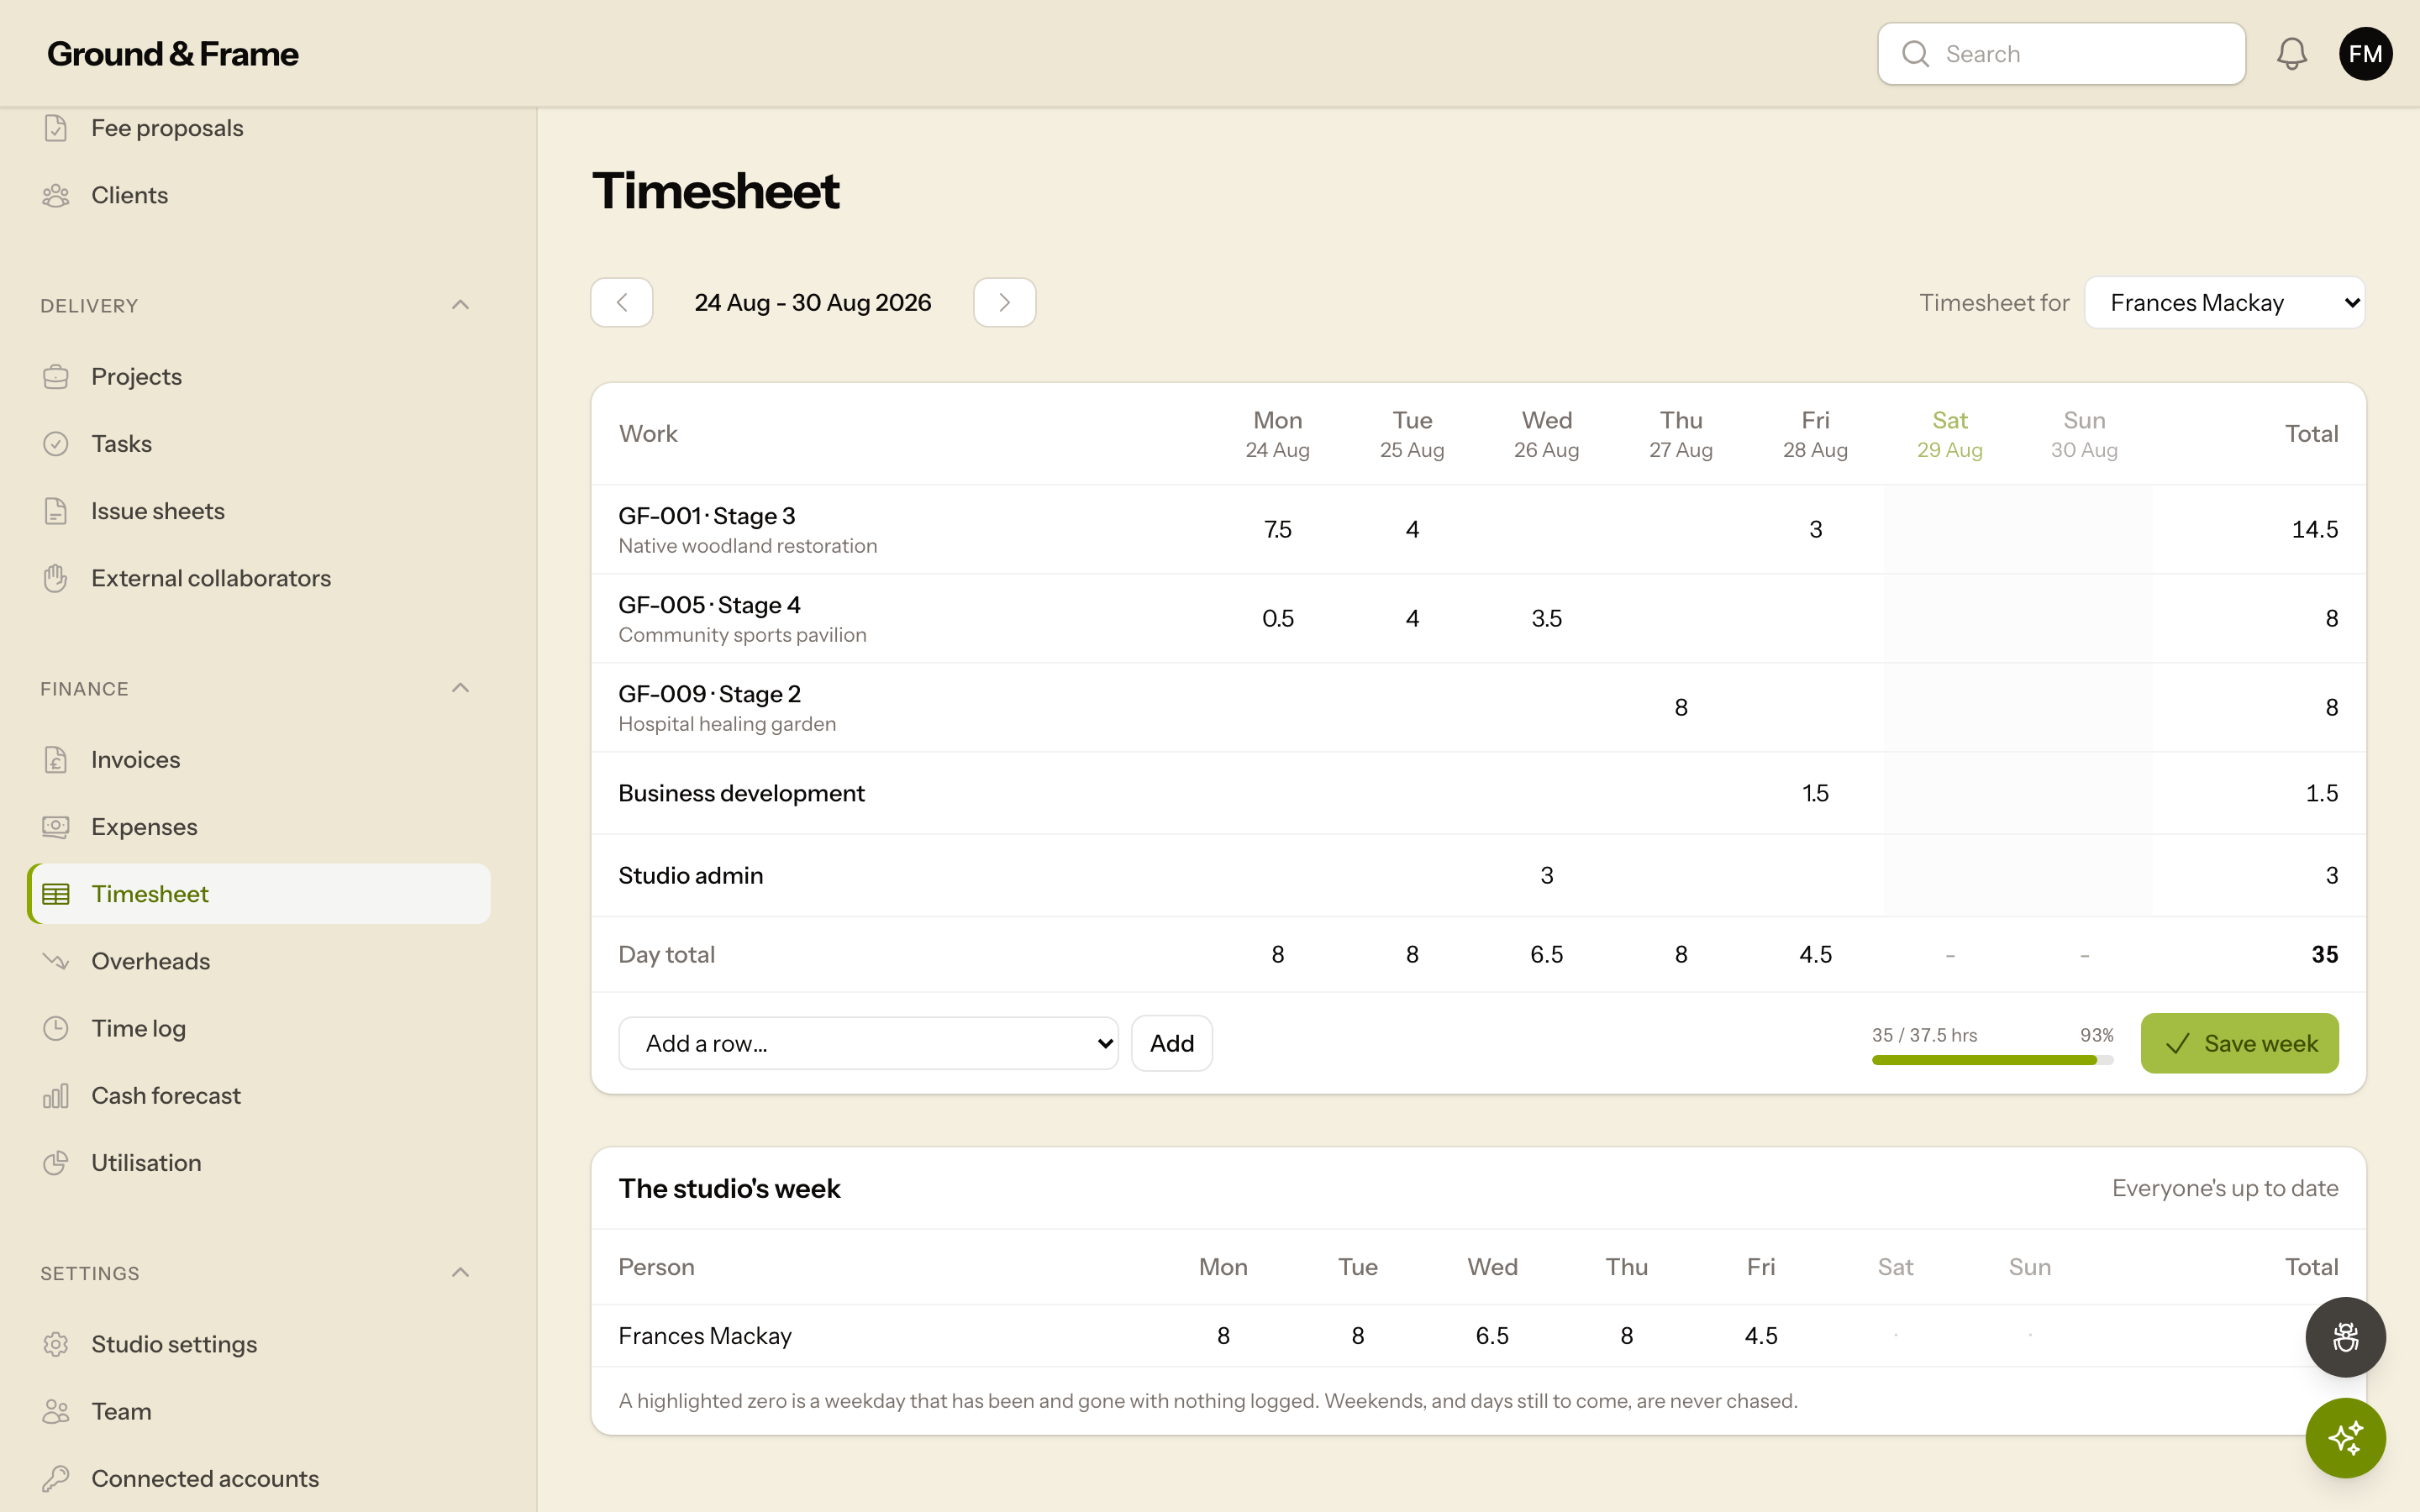The height and width of the screenshot is (1512, 2420).
Task: Click the Invoices icon in sidebar
Action: click(56, 760)
